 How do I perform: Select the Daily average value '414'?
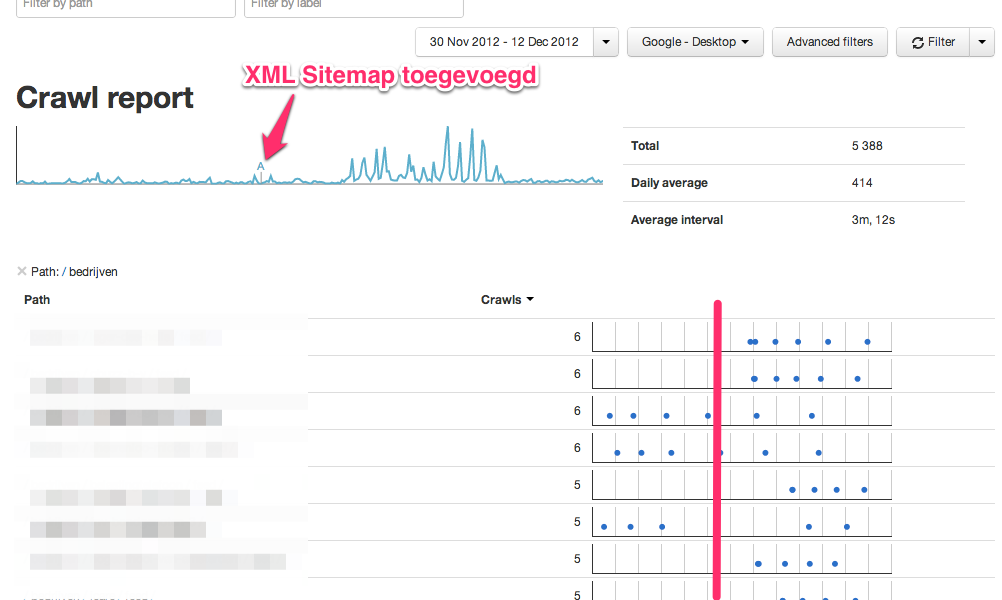point(862,183)
